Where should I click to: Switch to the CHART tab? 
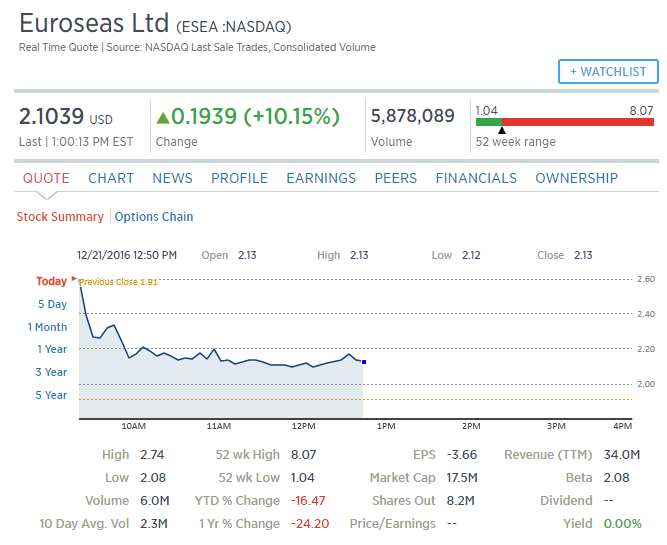tap(111, 178)
